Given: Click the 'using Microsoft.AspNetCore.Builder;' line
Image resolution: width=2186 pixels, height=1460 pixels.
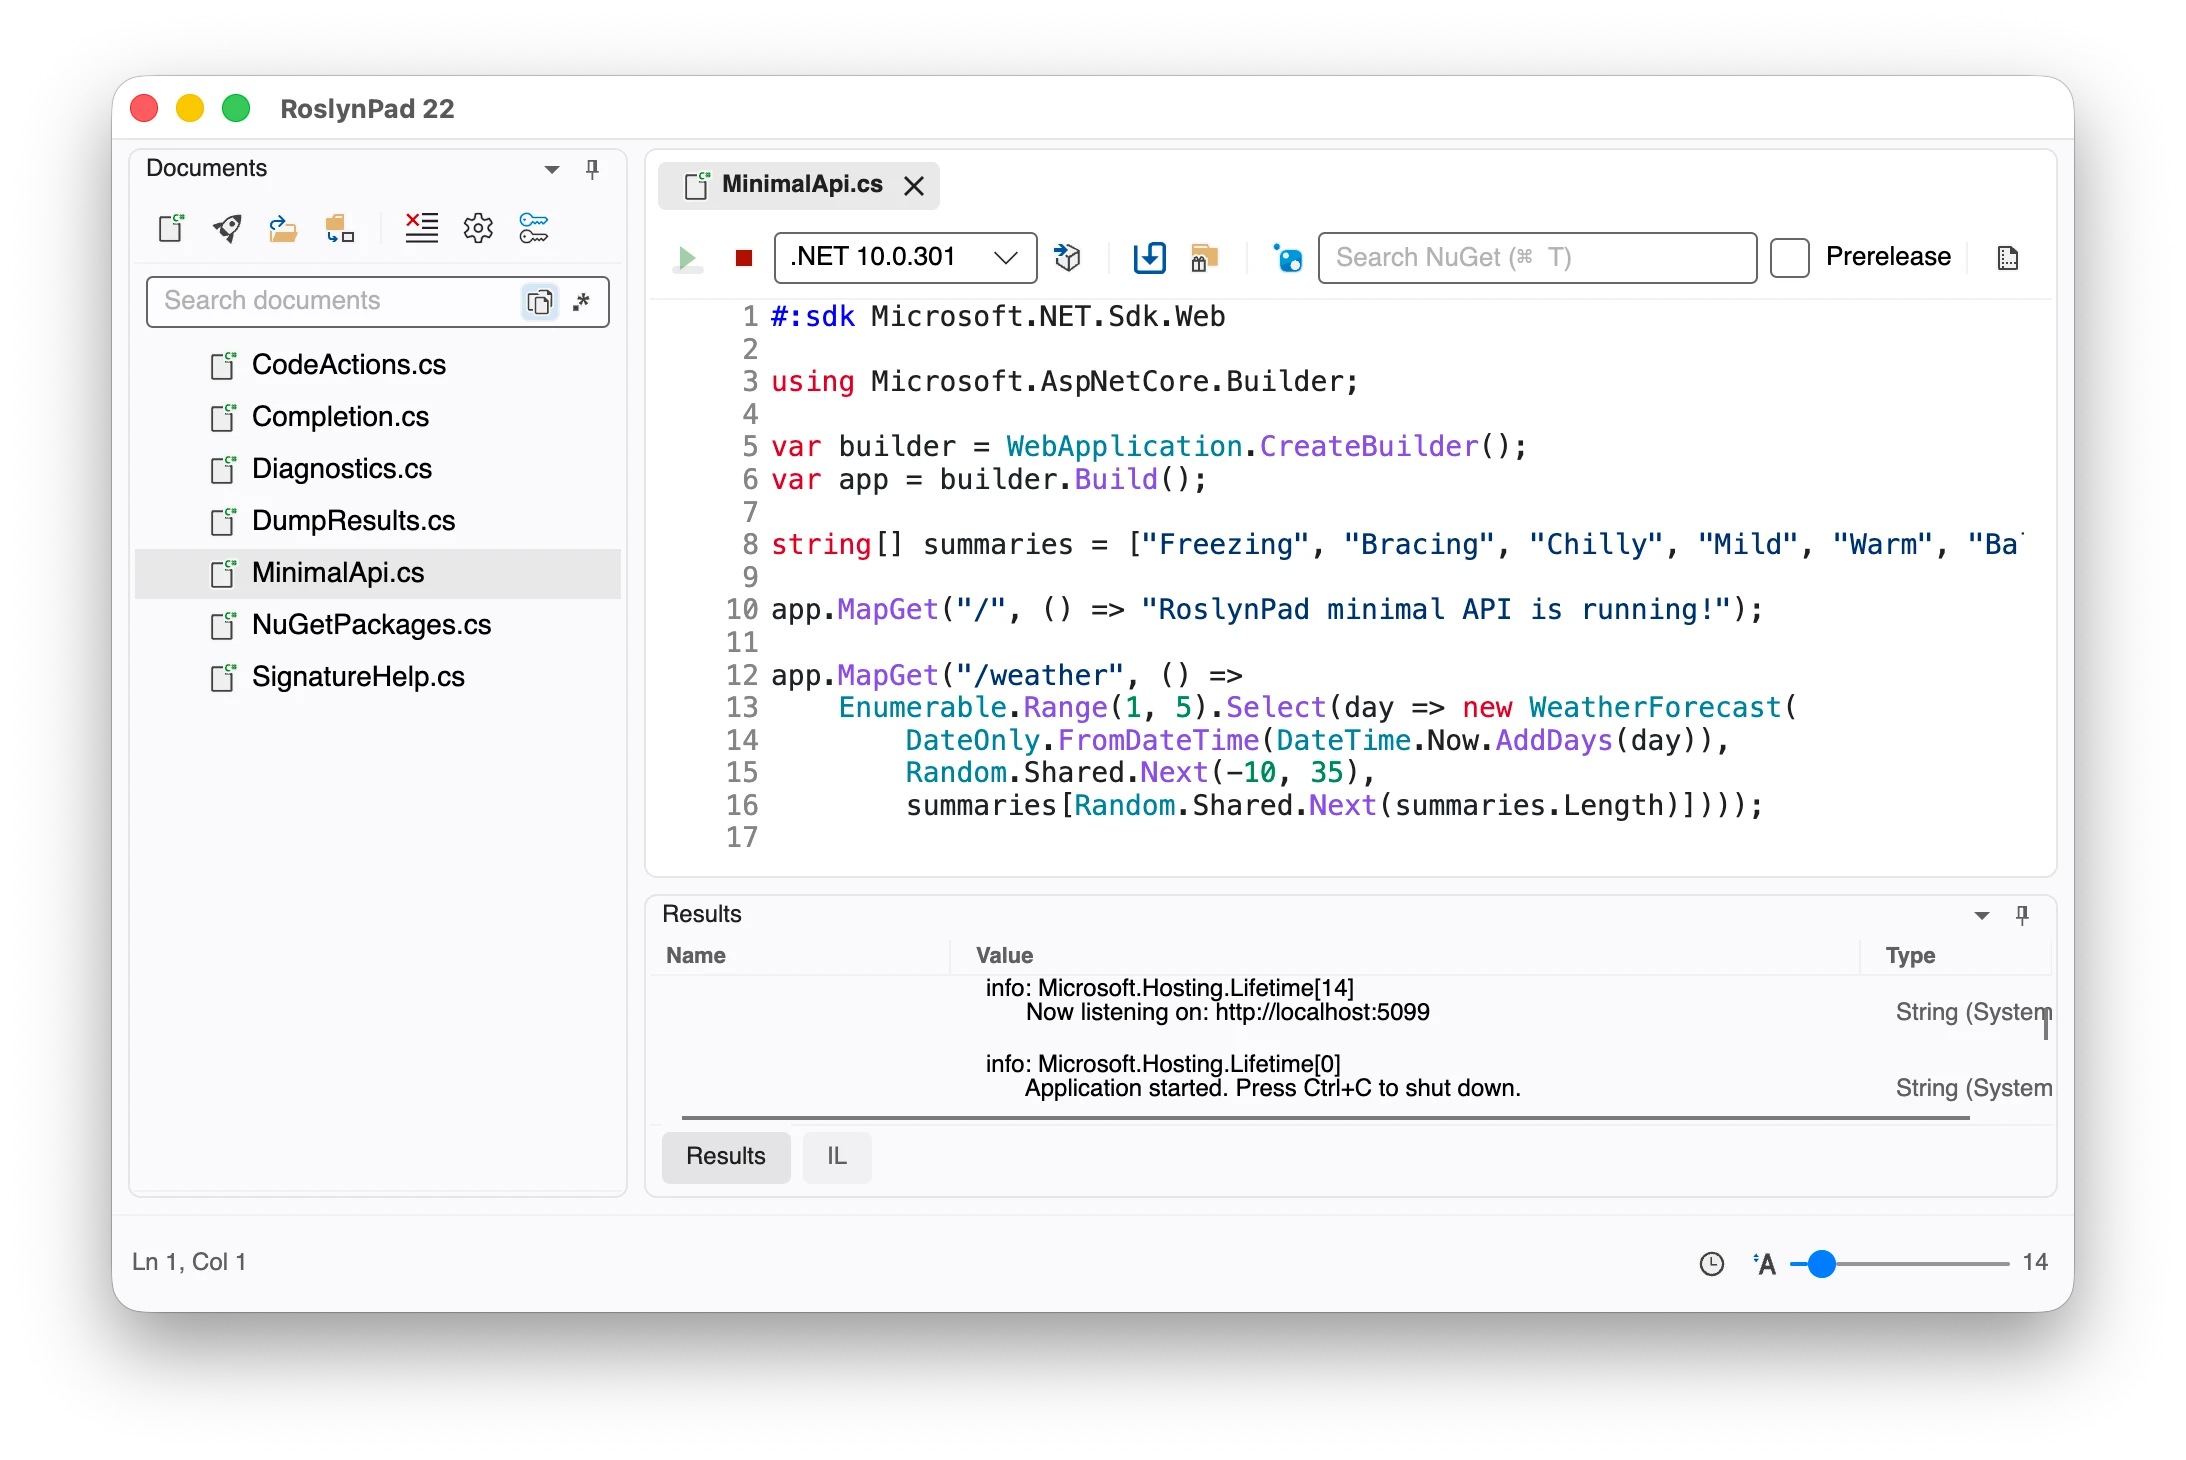Looking at the screenshot, I should point(1065,382).
